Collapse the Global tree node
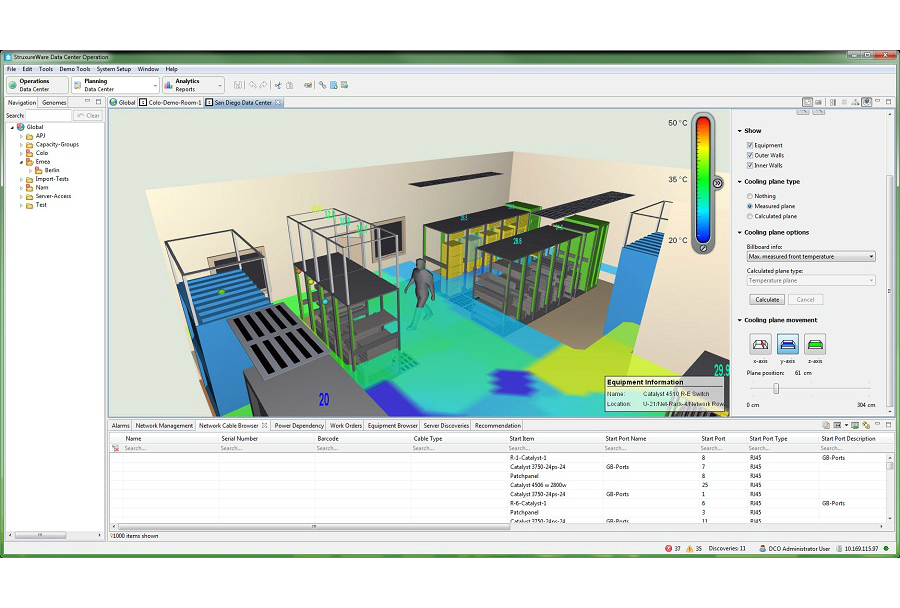Viewport: 900px width, 608px height. [x=13, y=127]
